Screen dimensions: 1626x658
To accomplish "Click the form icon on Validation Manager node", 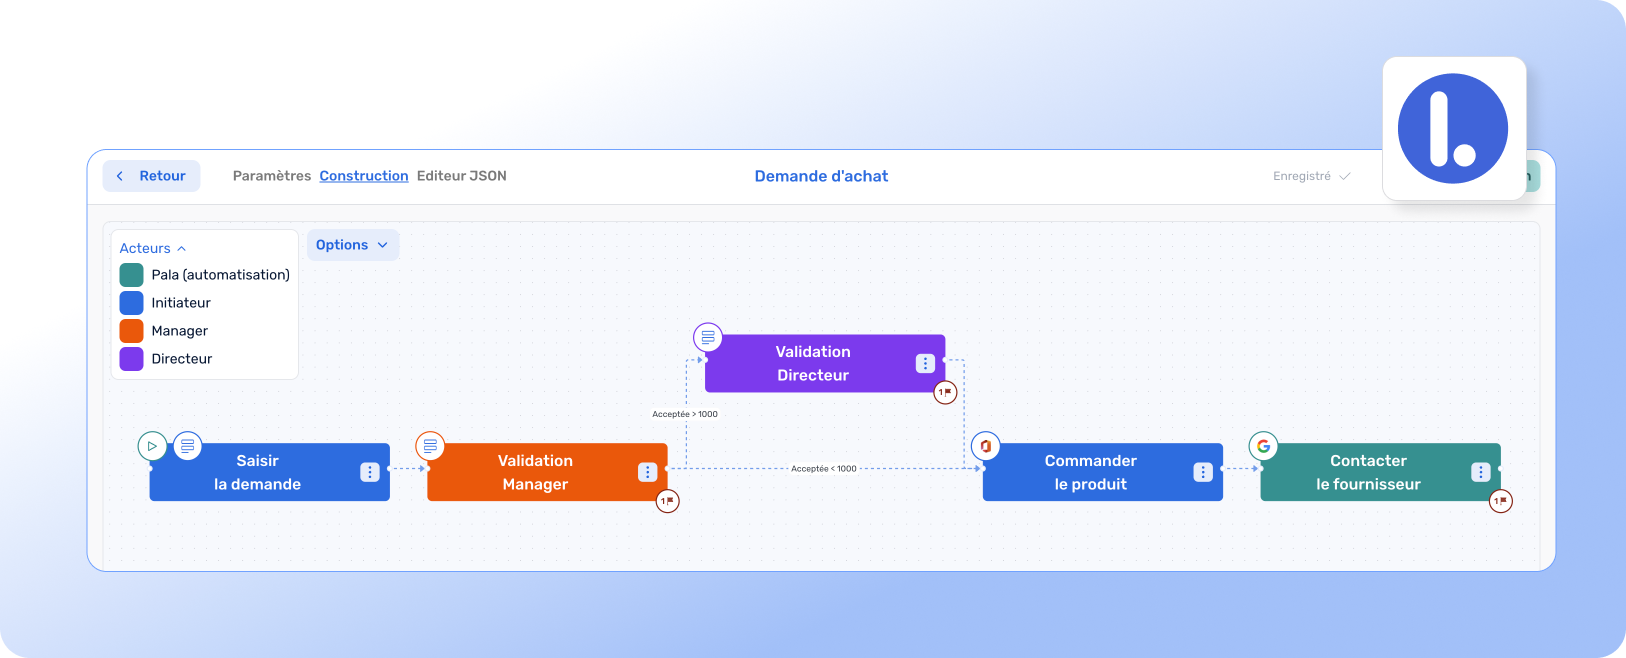I will [x=430, y=446].
